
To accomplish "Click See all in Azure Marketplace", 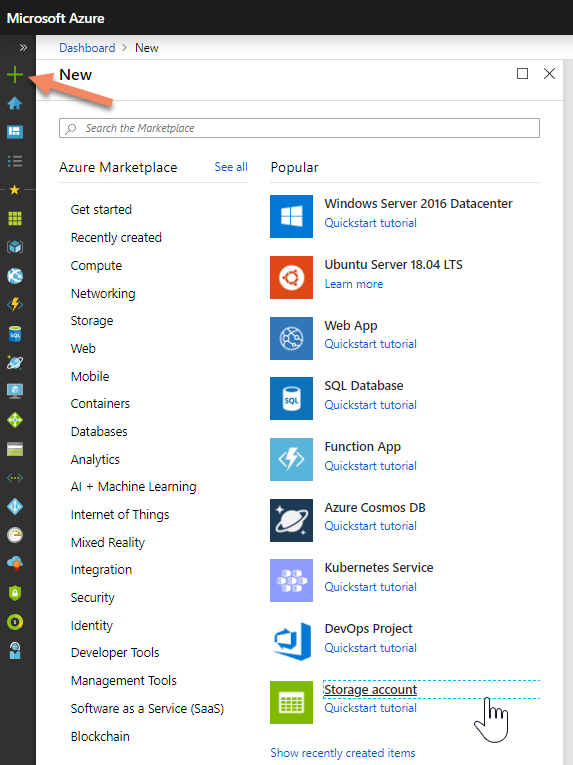I will pos(231,167).
